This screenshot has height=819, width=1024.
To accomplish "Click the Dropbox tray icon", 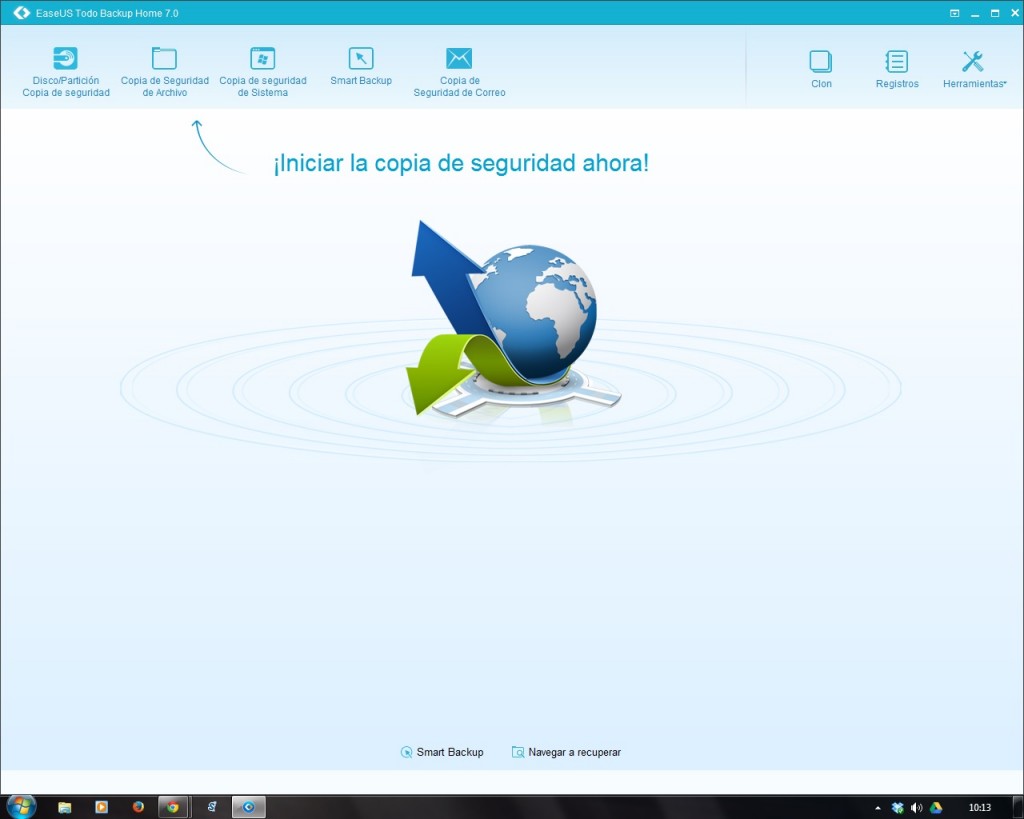I will [x=897, y=807].
